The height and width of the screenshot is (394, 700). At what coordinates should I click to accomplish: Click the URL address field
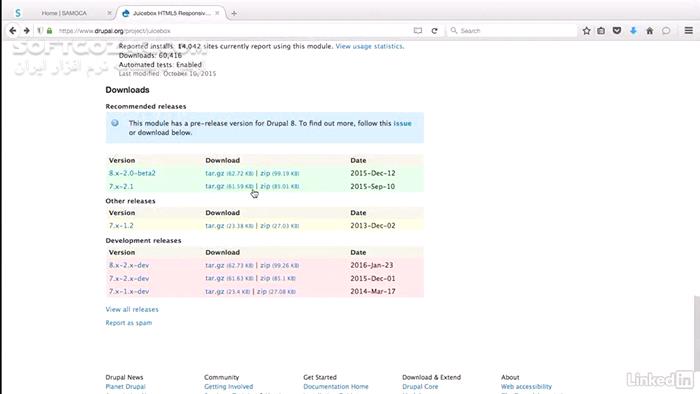coord(232,31)
